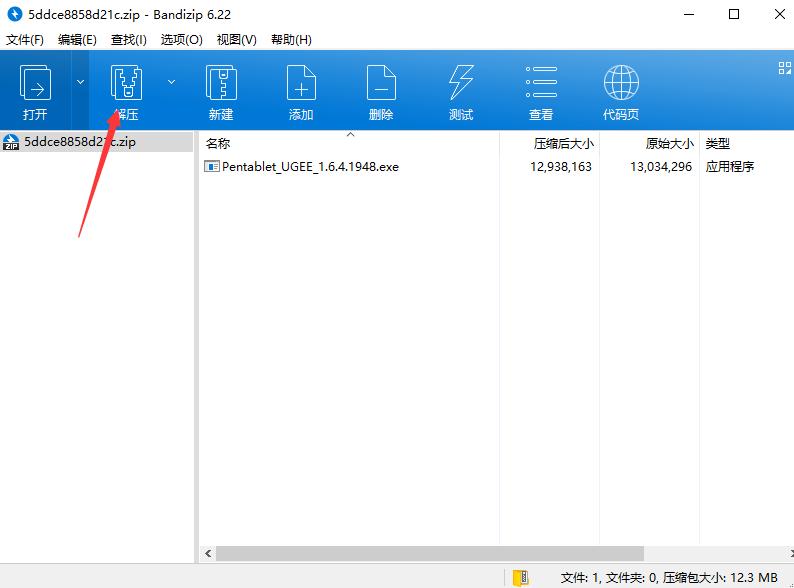The width and height of the screenshot is (794, 588).
Task: Click the Open (打开) toolbar icon
Action: click(35, 83)
